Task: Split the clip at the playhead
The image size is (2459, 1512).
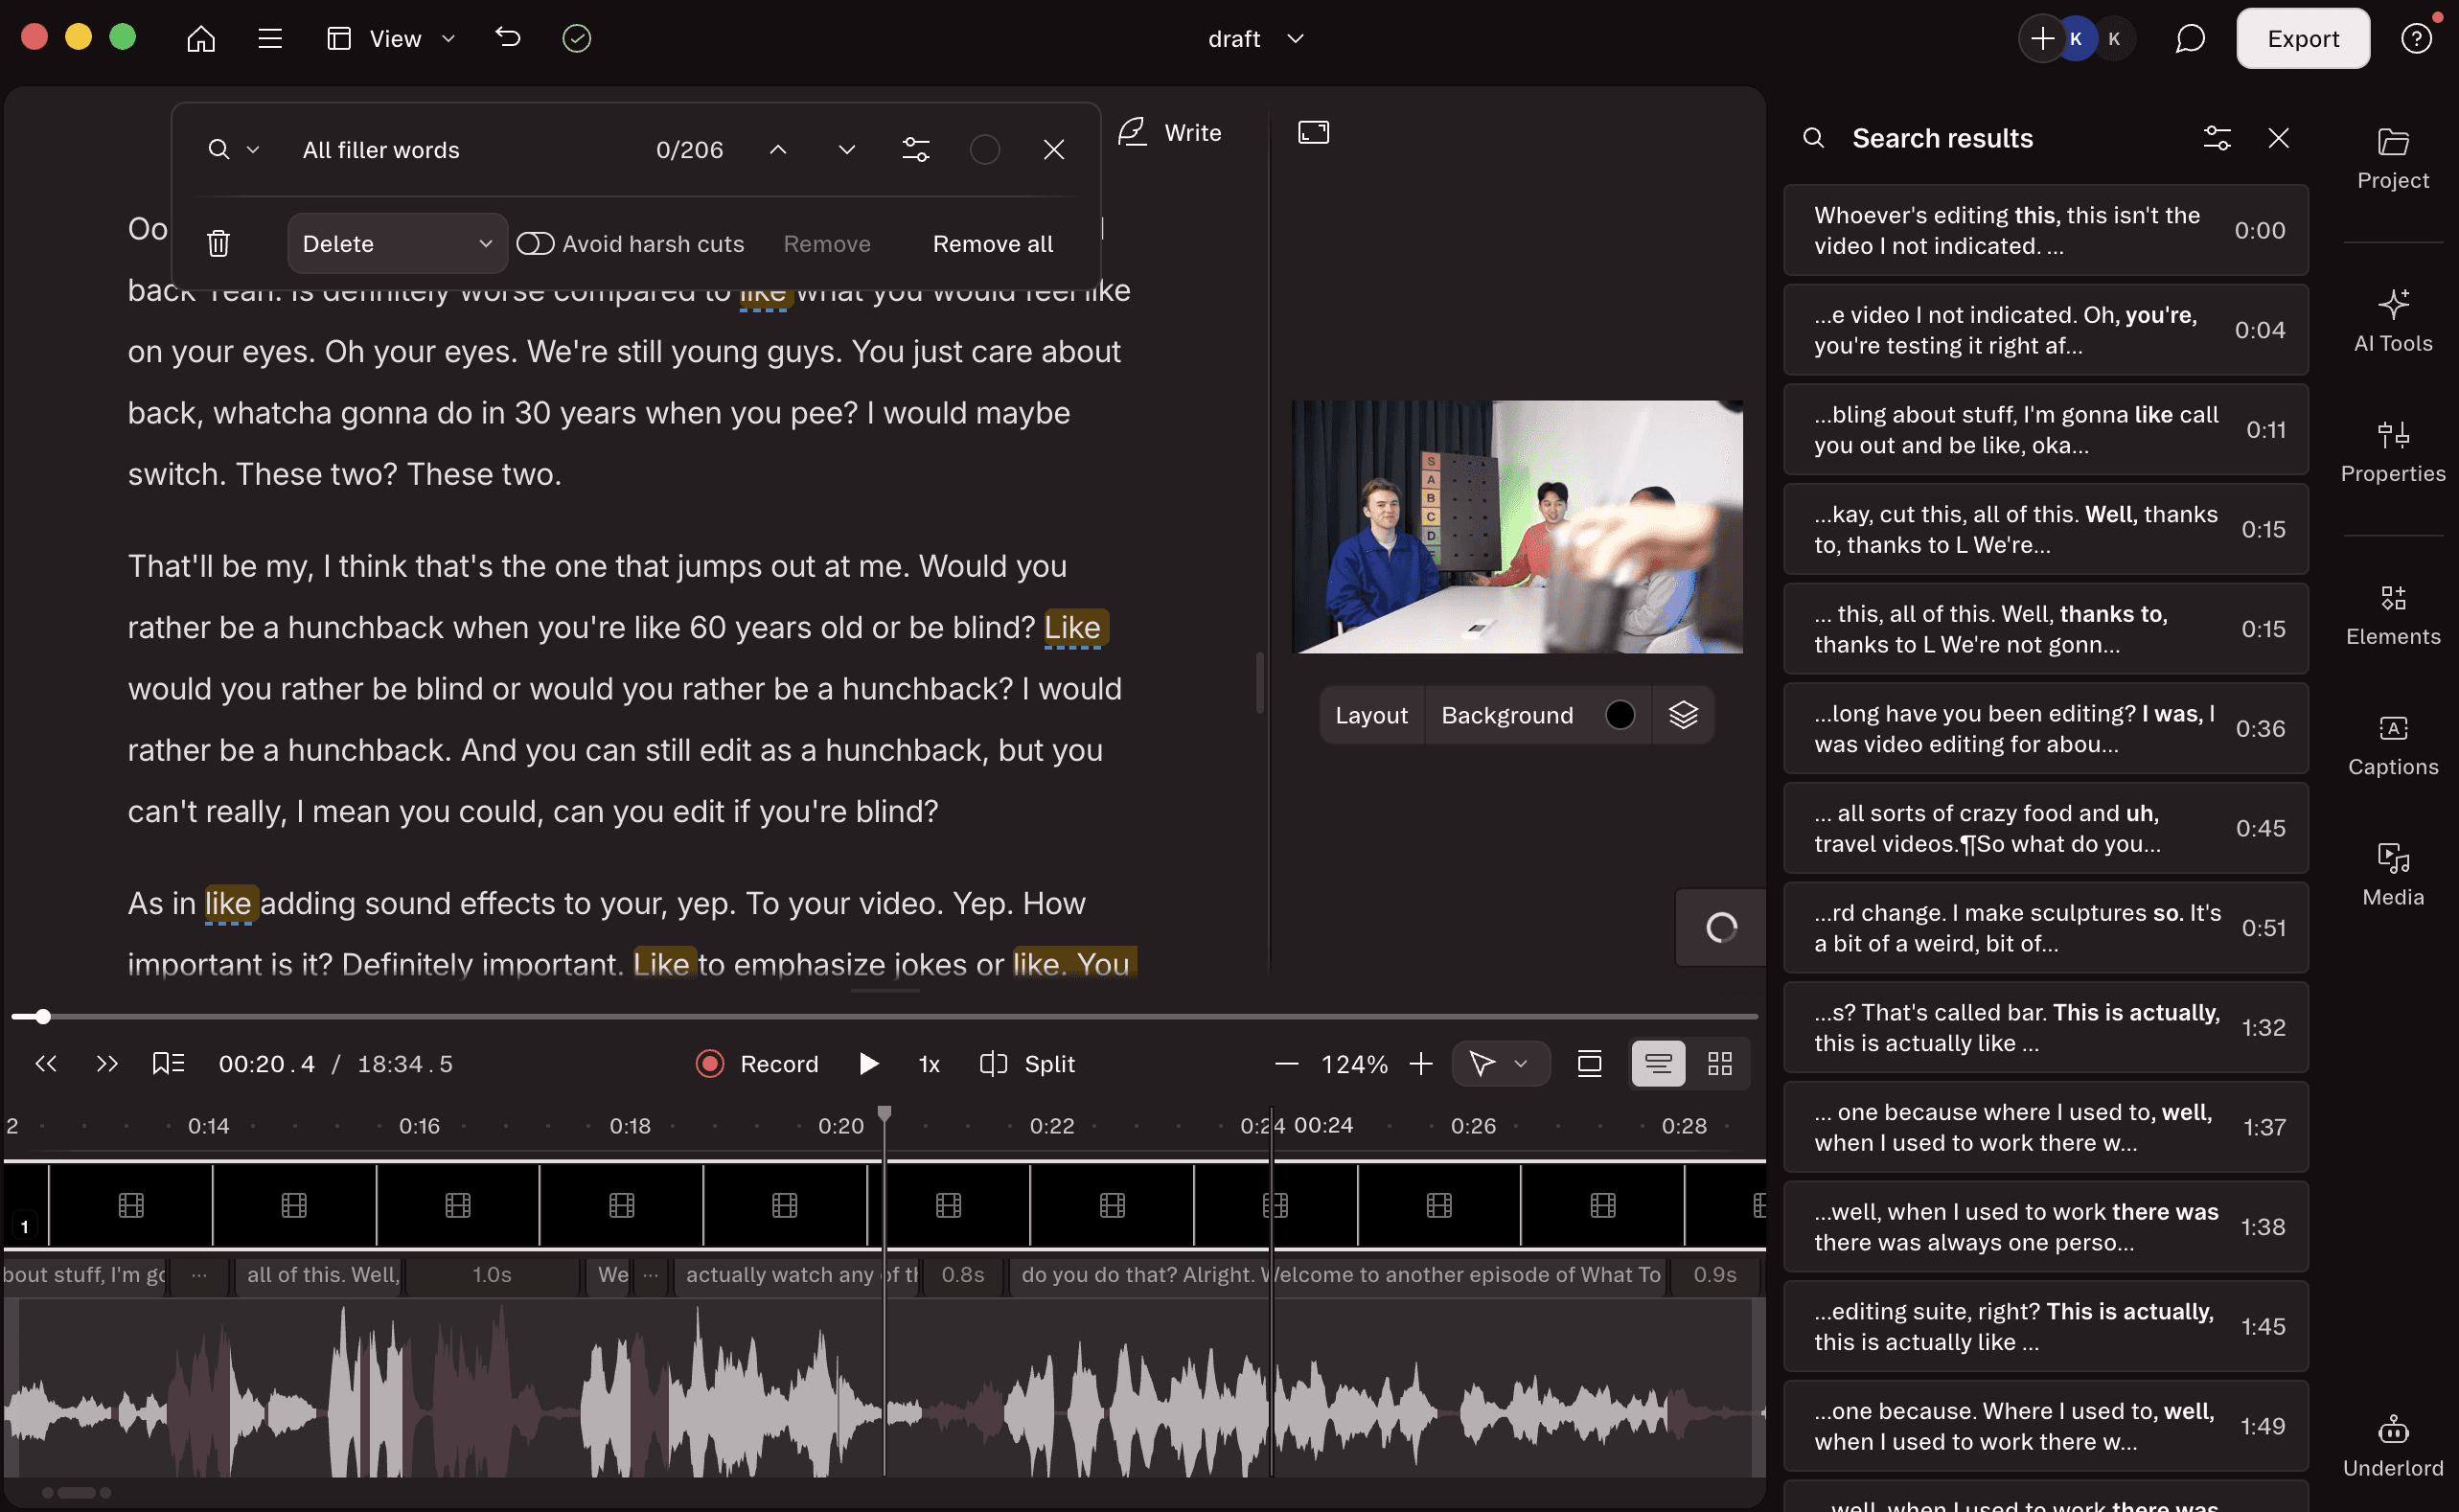Action: 1027,1063
